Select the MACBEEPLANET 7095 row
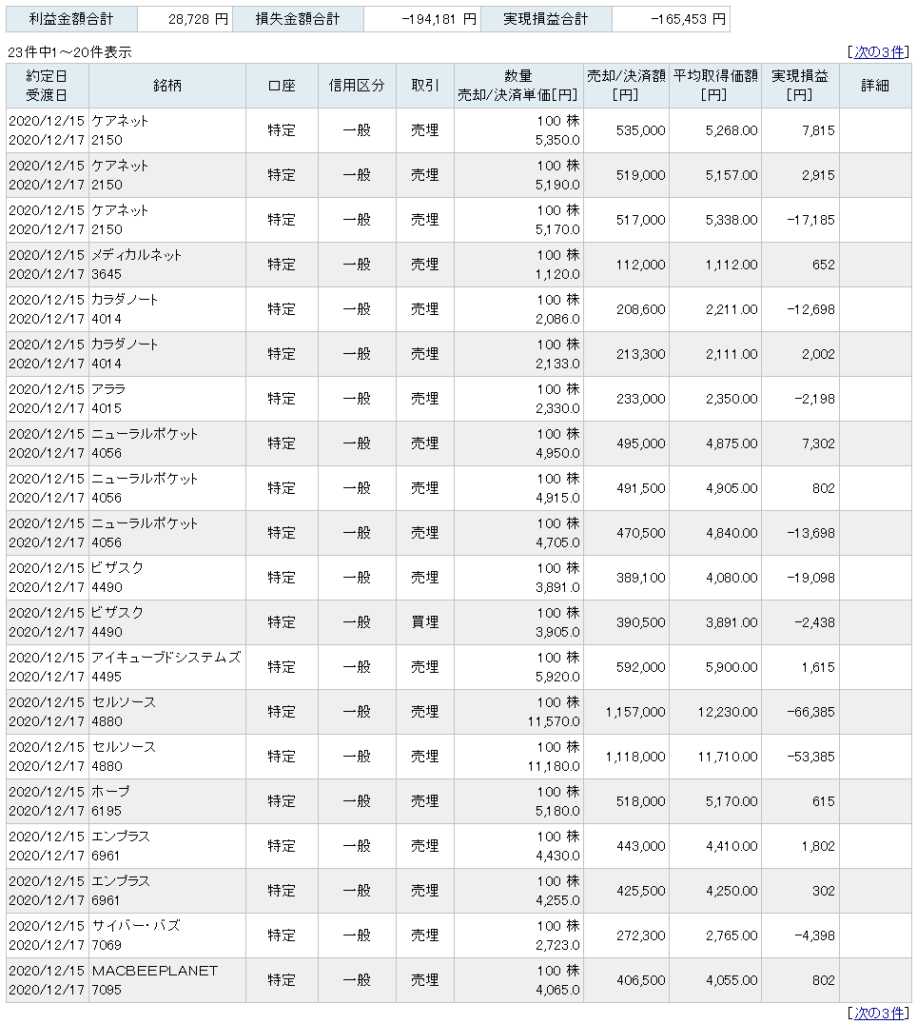 (x=458, y=980)
